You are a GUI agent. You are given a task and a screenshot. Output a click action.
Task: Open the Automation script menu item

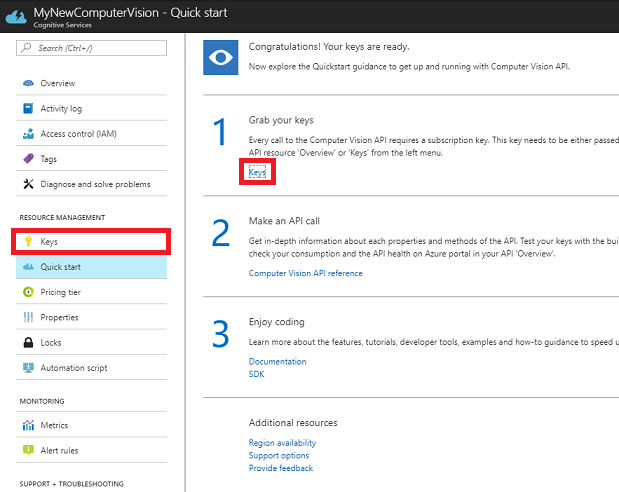(73, 367)
